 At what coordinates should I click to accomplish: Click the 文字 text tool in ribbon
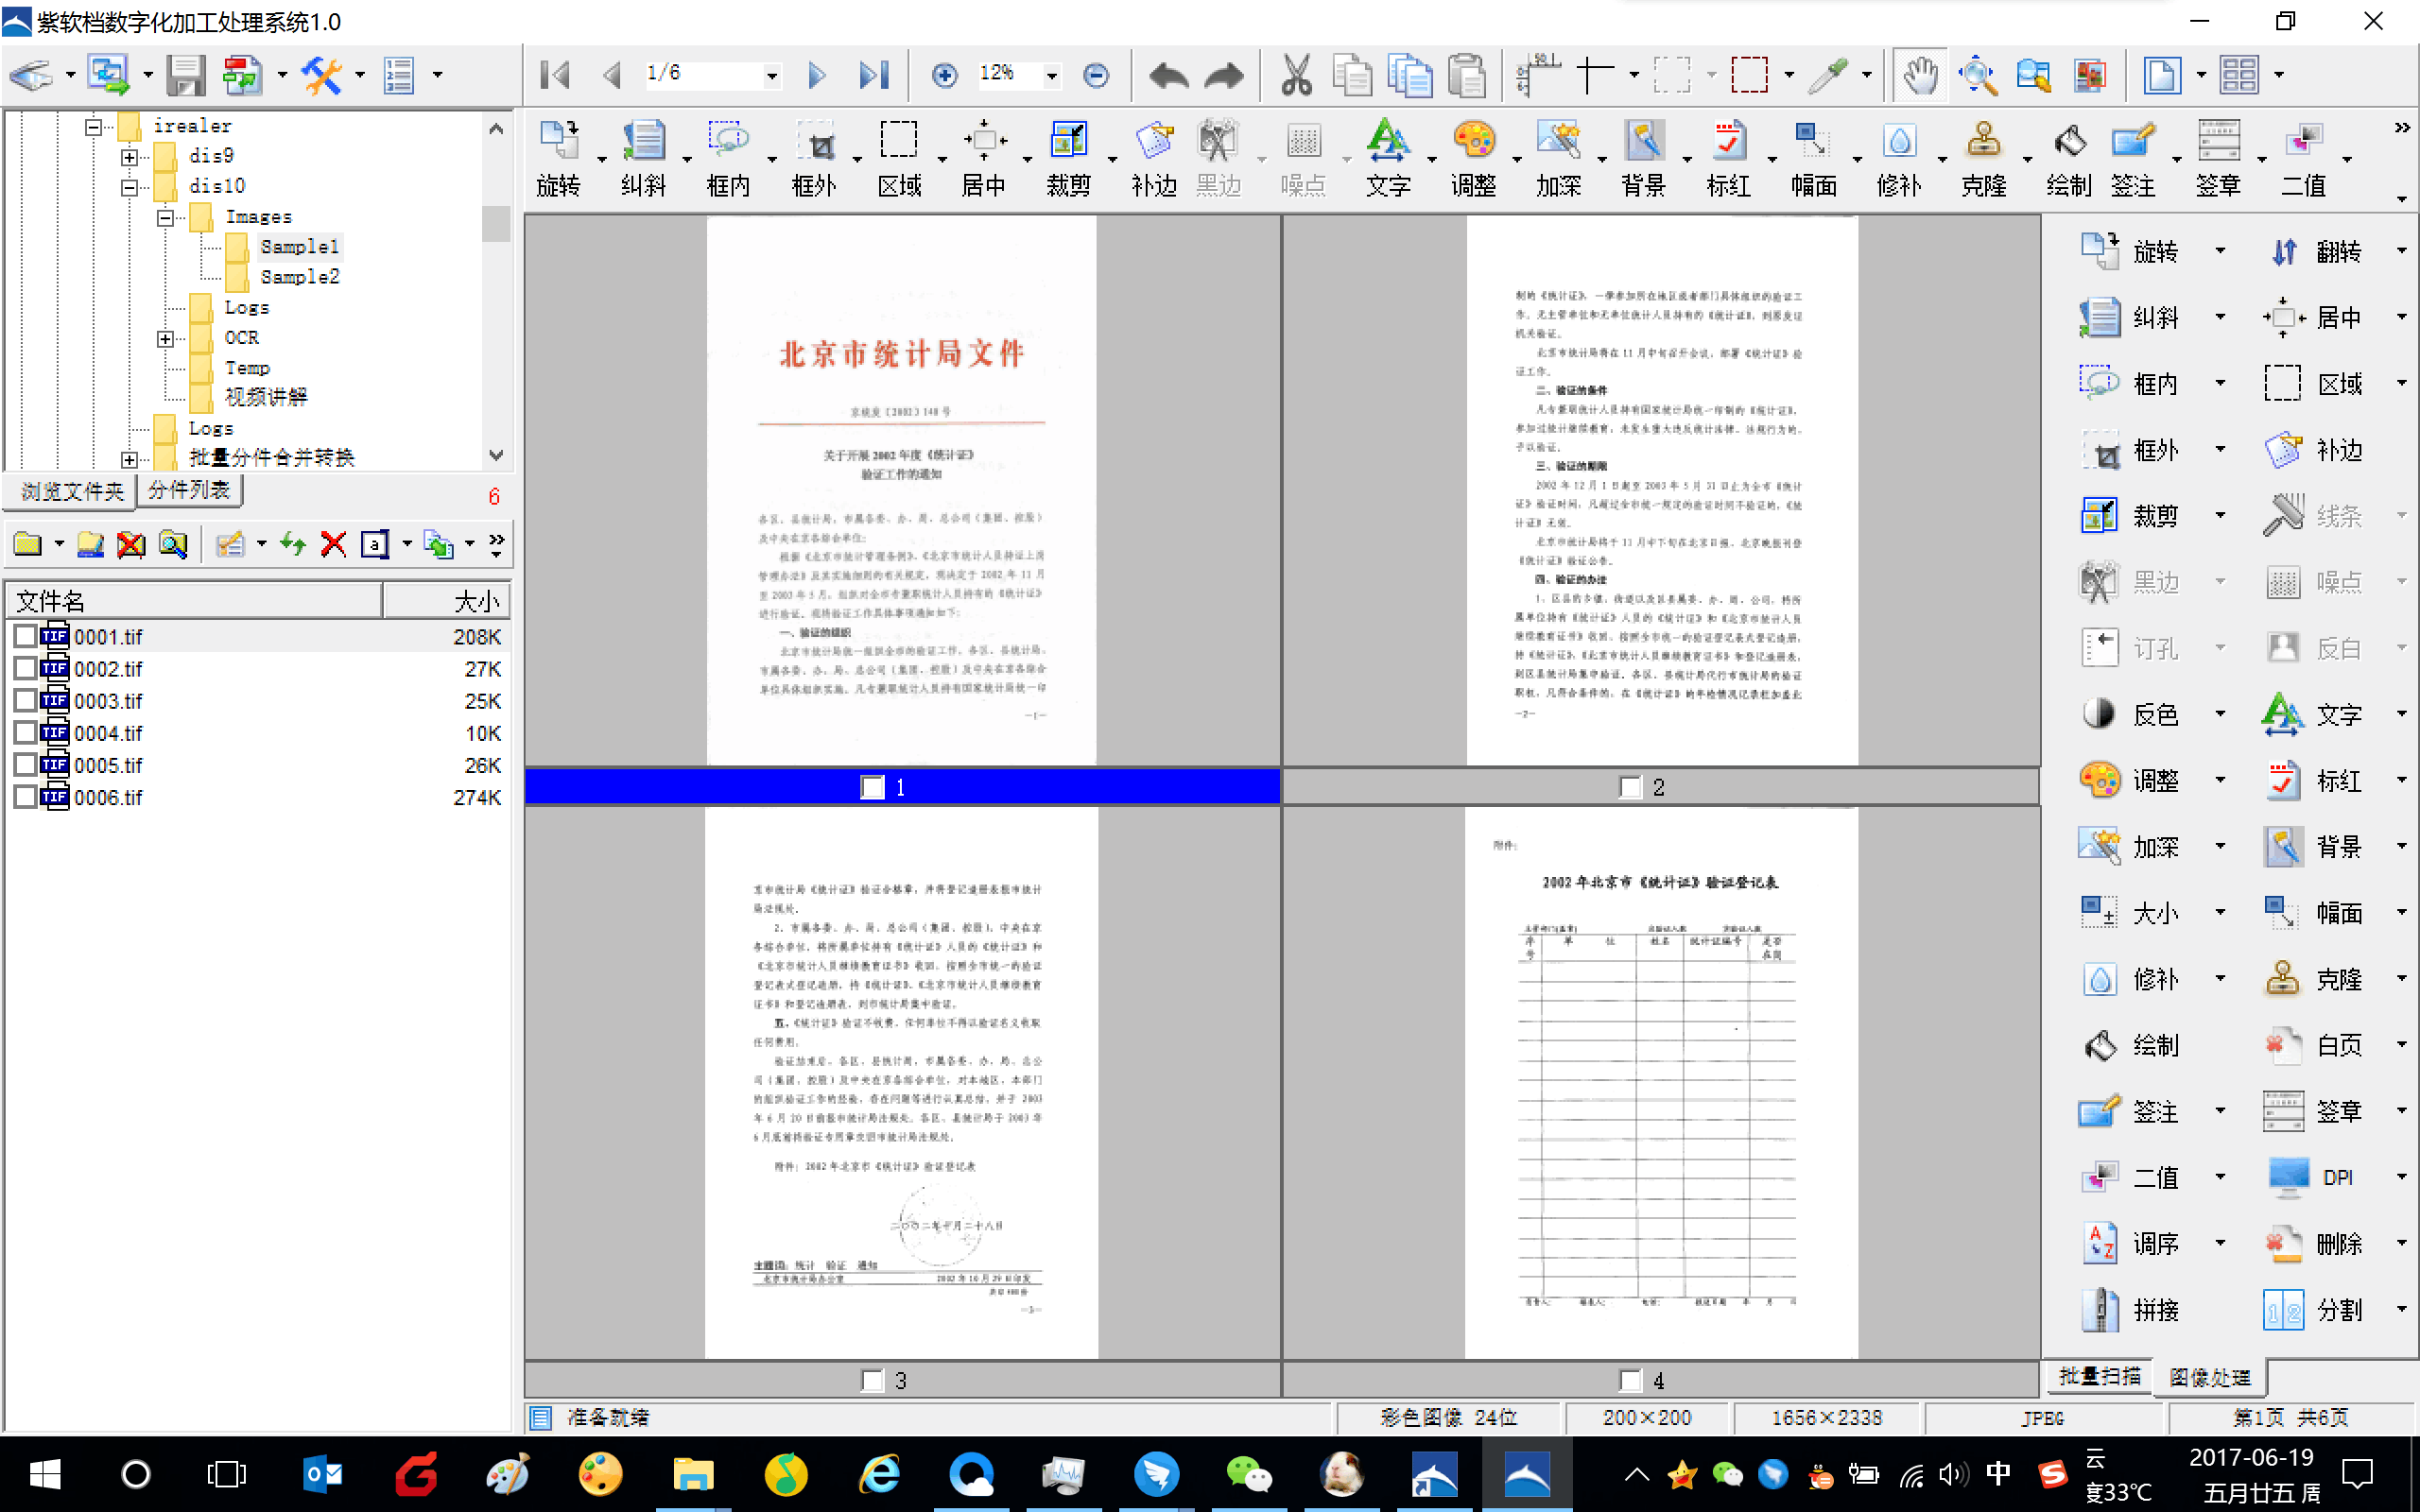(x=1388, y=160)
